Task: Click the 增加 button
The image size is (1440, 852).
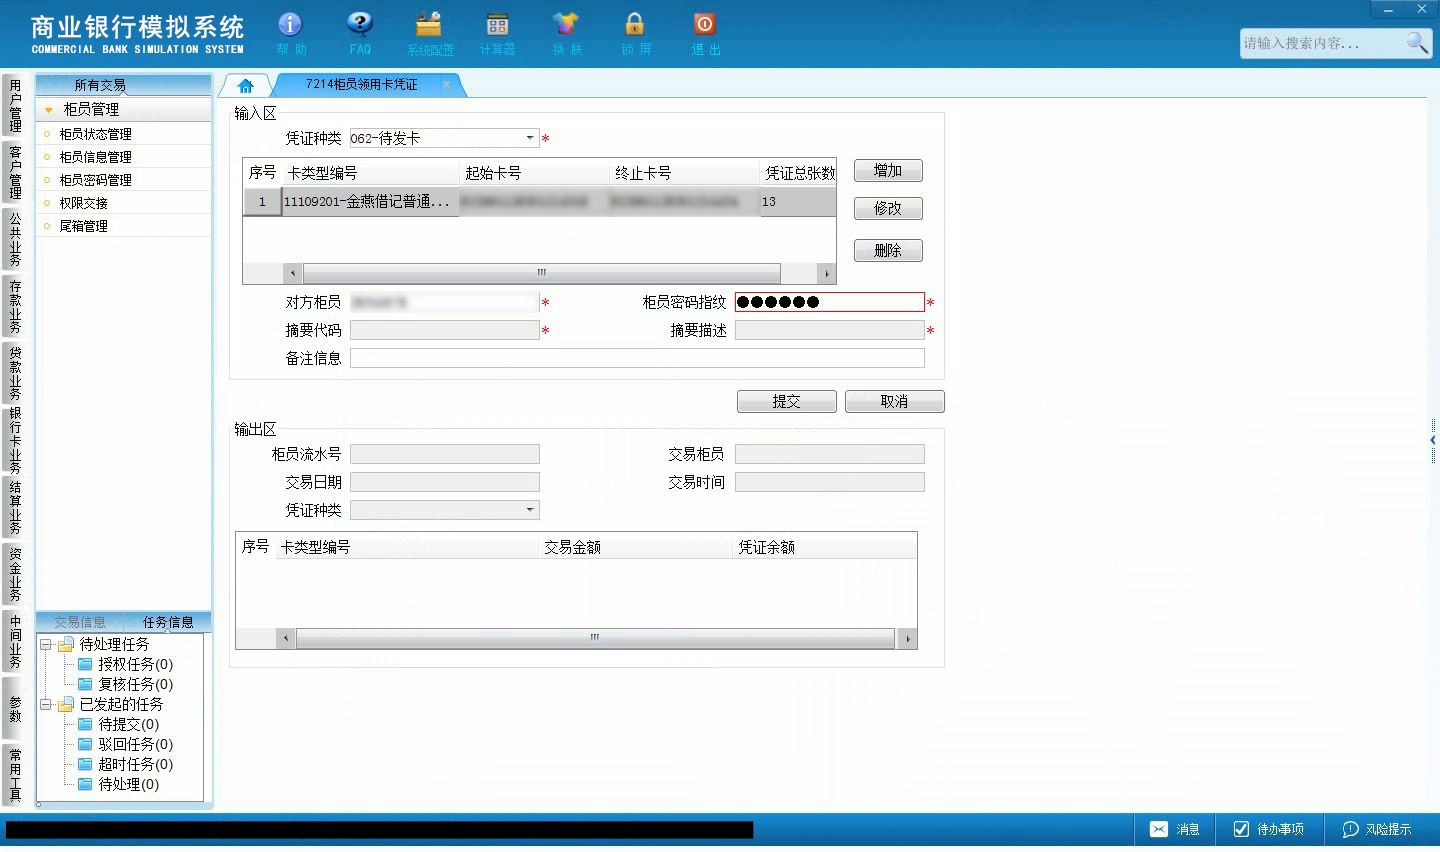Action: [888, 171]
